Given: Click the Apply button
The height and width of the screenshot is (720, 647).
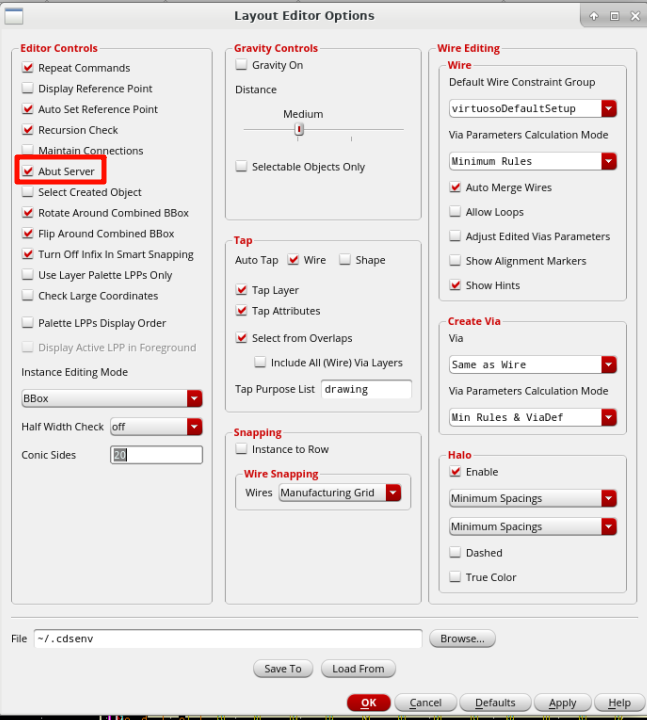Looking at the screenshot, I should pyautogui.click(x=563, y=703).
